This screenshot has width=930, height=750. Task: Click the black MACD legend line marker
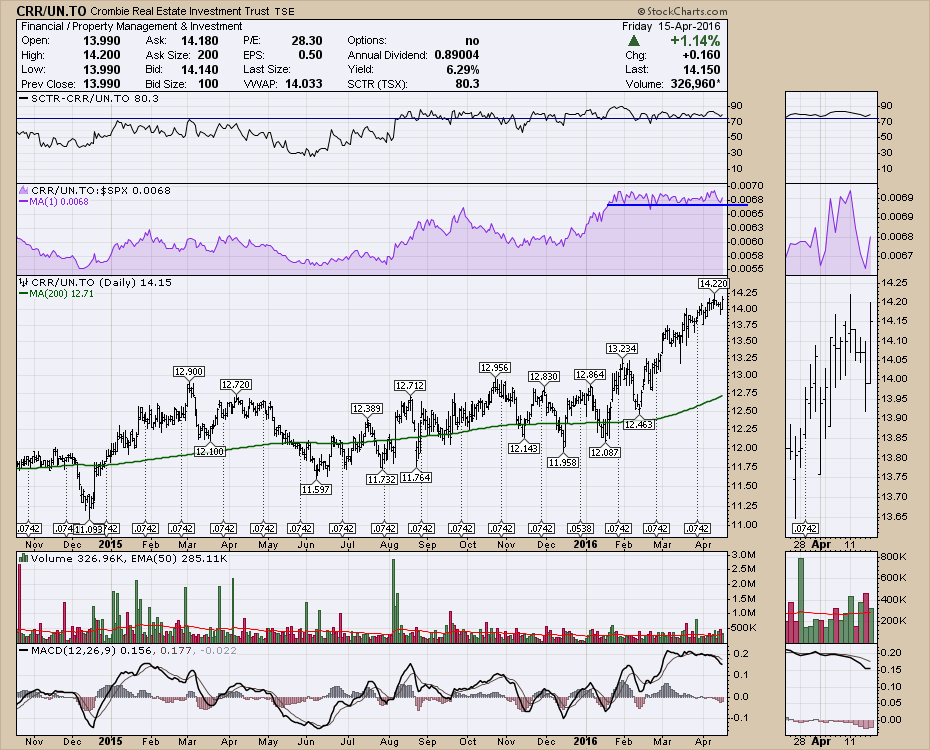(x=24, y=650)
